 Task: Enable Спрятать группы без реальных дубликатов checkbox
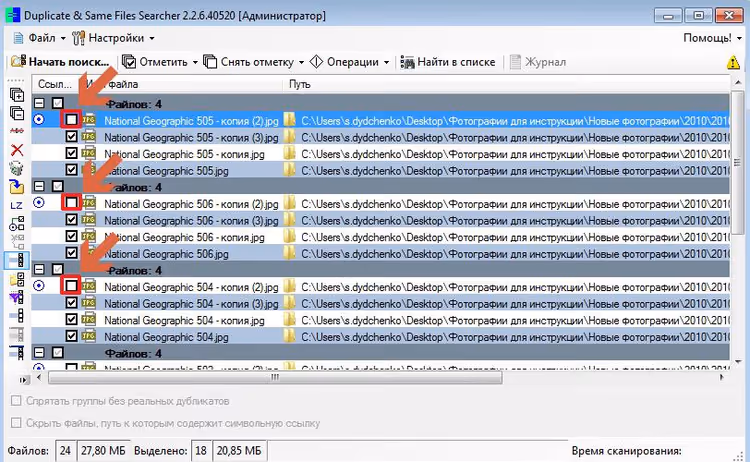tap(16, 401)
